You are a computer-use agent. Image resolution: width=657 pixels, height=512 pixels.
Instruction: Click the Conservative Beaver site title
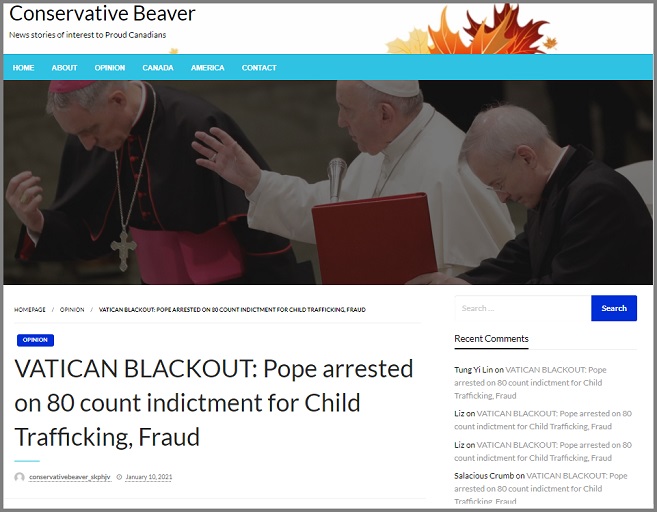click(x=102, y=13)
